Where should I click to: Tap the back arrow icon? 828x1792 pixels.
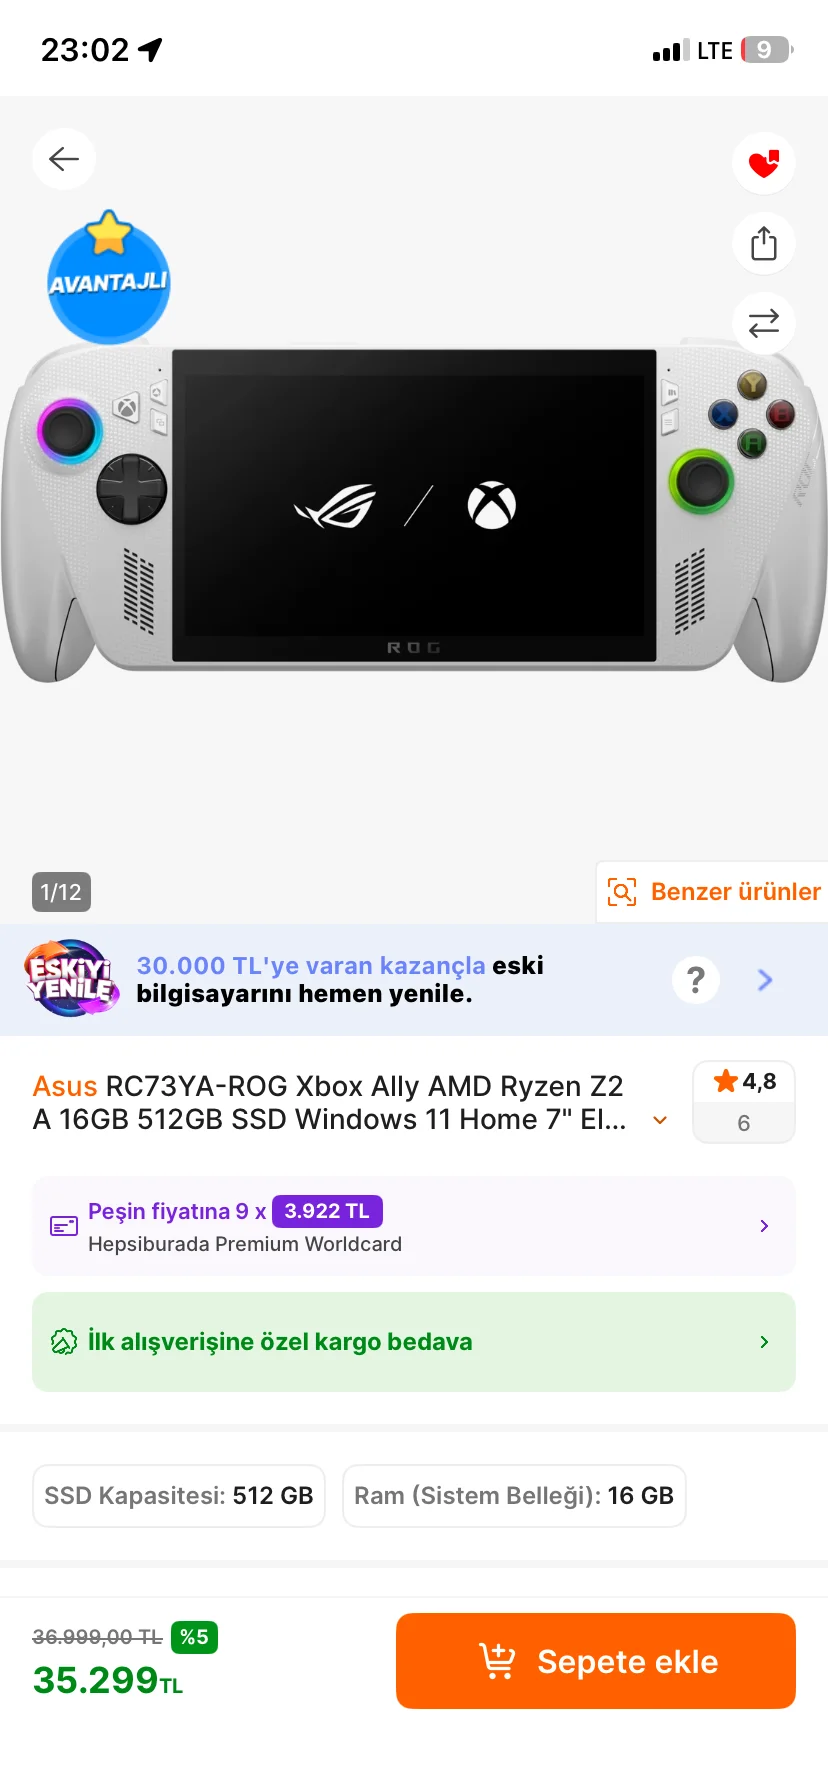pos(64,159)
